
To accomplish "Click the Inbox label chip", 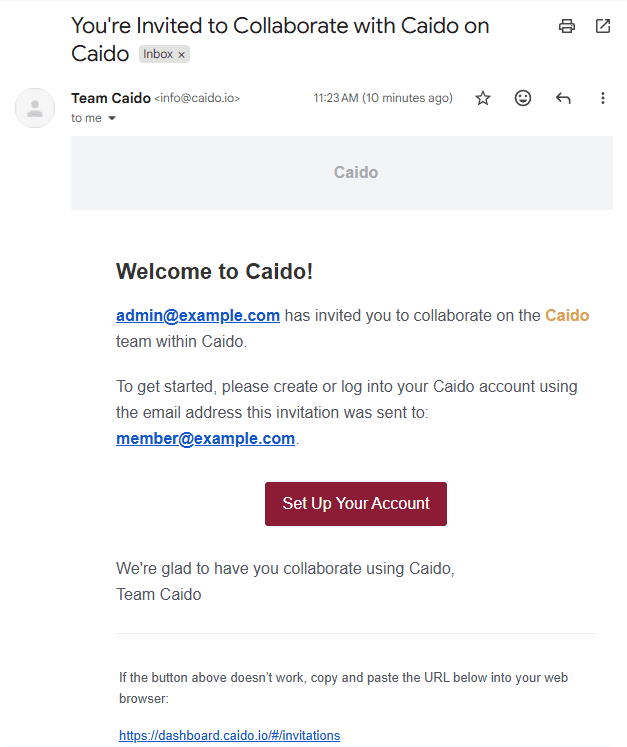I will click(158, 54).
